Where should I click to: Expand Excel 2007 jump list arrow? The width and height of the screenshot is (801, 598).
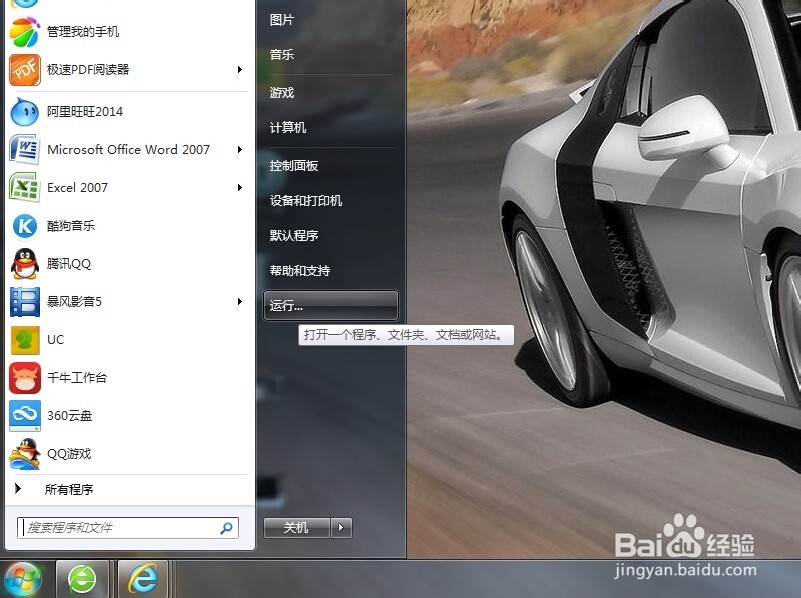pyautogui.click(x=239, y=187)
